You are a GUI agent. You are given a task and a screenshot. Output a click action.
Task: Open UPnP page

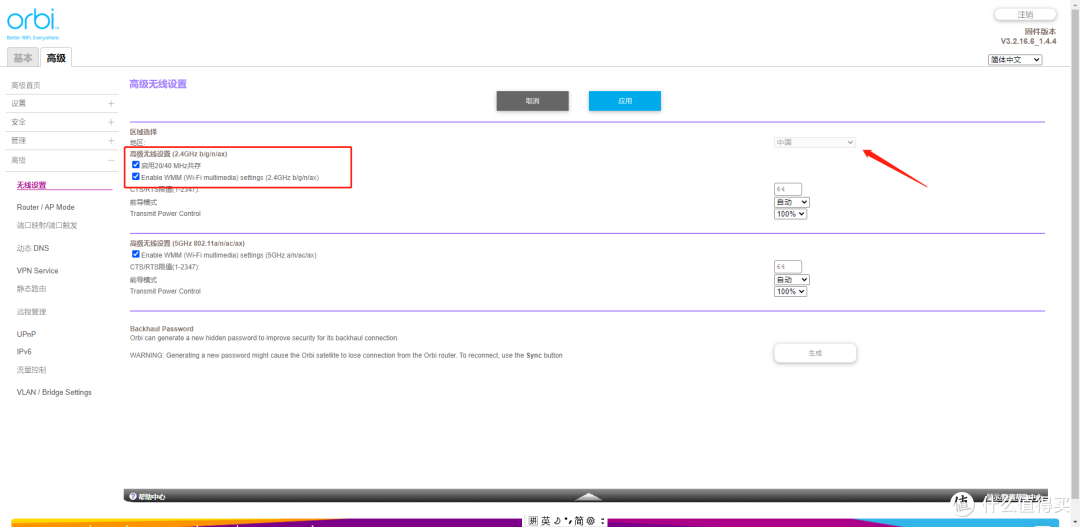[x=26, y=334]
